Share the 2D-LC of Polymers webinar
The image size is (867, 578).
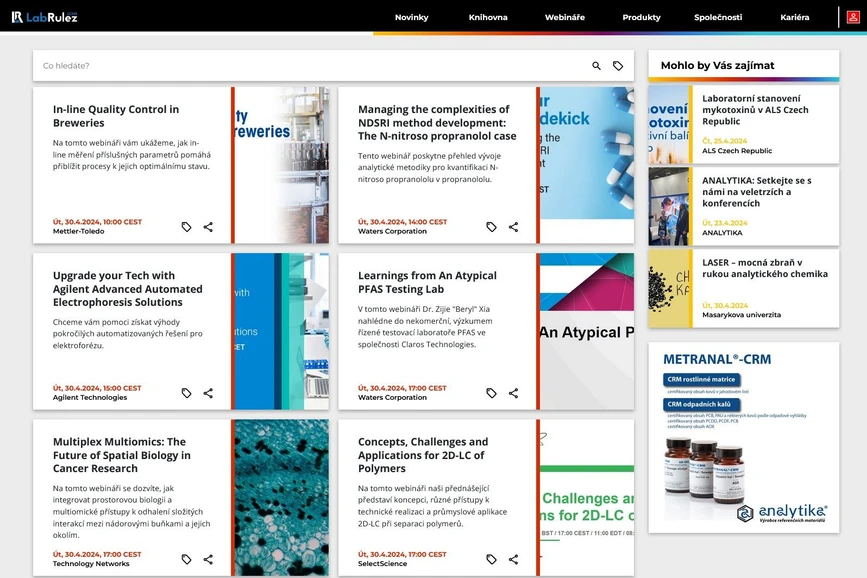(513, 559)
